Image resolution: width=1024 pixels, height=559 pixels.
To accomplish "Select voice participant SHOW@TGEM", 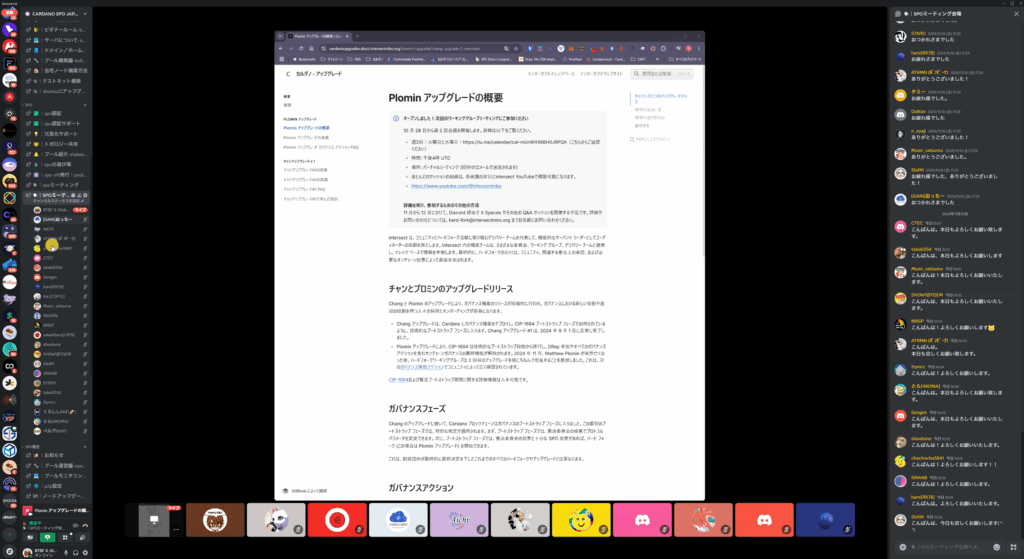I will click(61, 354).
